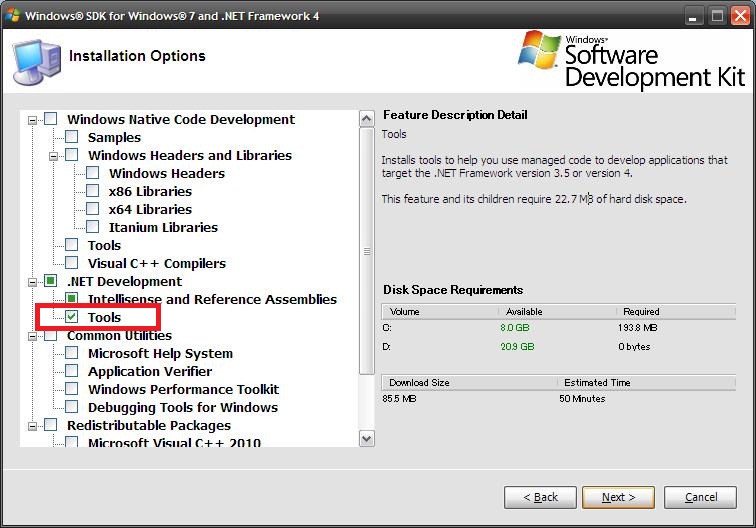Select the Redistributable Packages label
This screenshot has height=528, width=756.
148,425
